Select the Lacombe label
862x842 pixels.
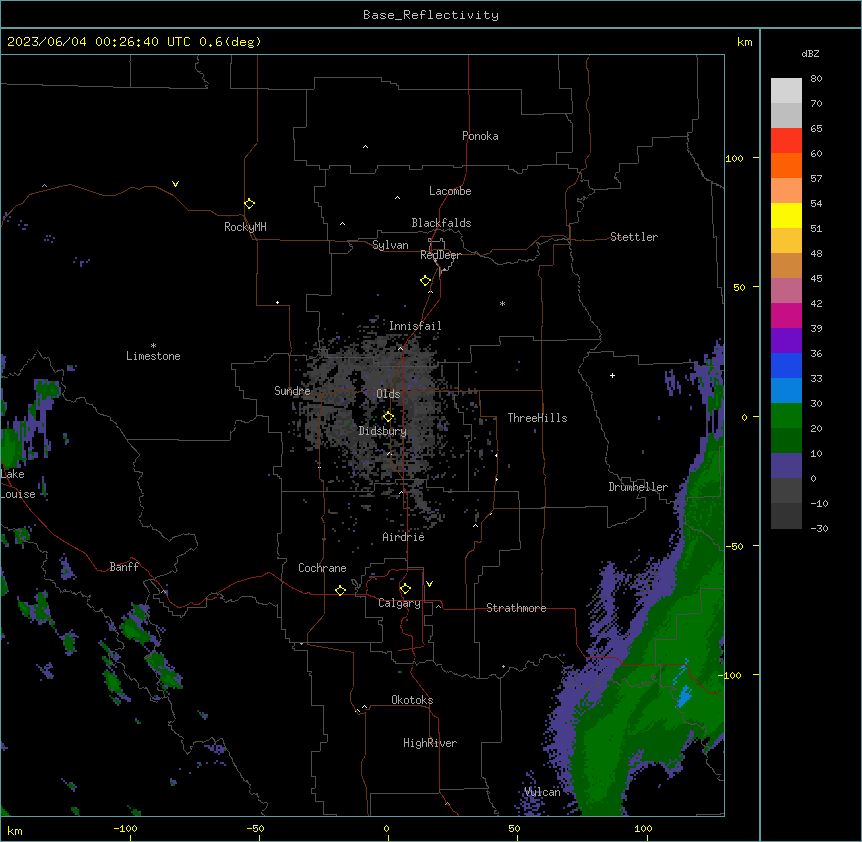(450, 191)
